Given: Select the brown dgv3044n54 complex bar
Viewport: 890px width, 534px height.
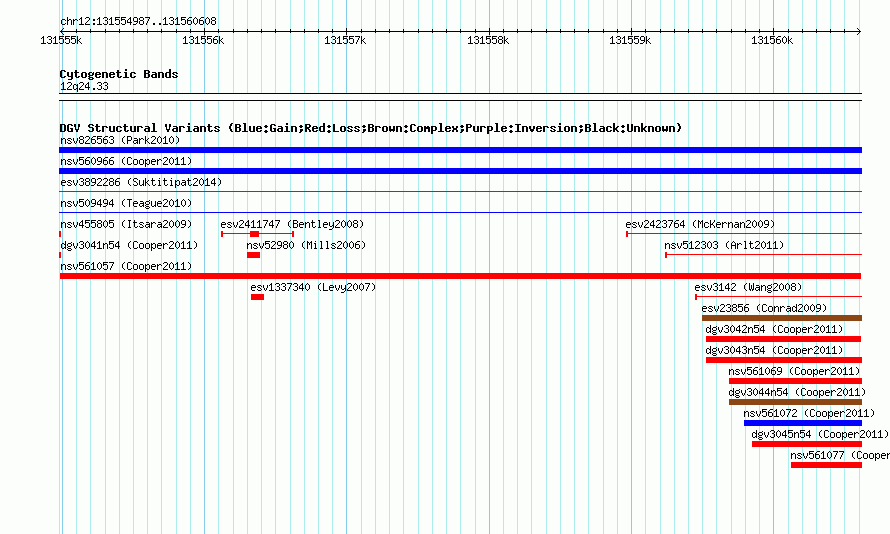Looking at the screenshot, I should point(795,402).
